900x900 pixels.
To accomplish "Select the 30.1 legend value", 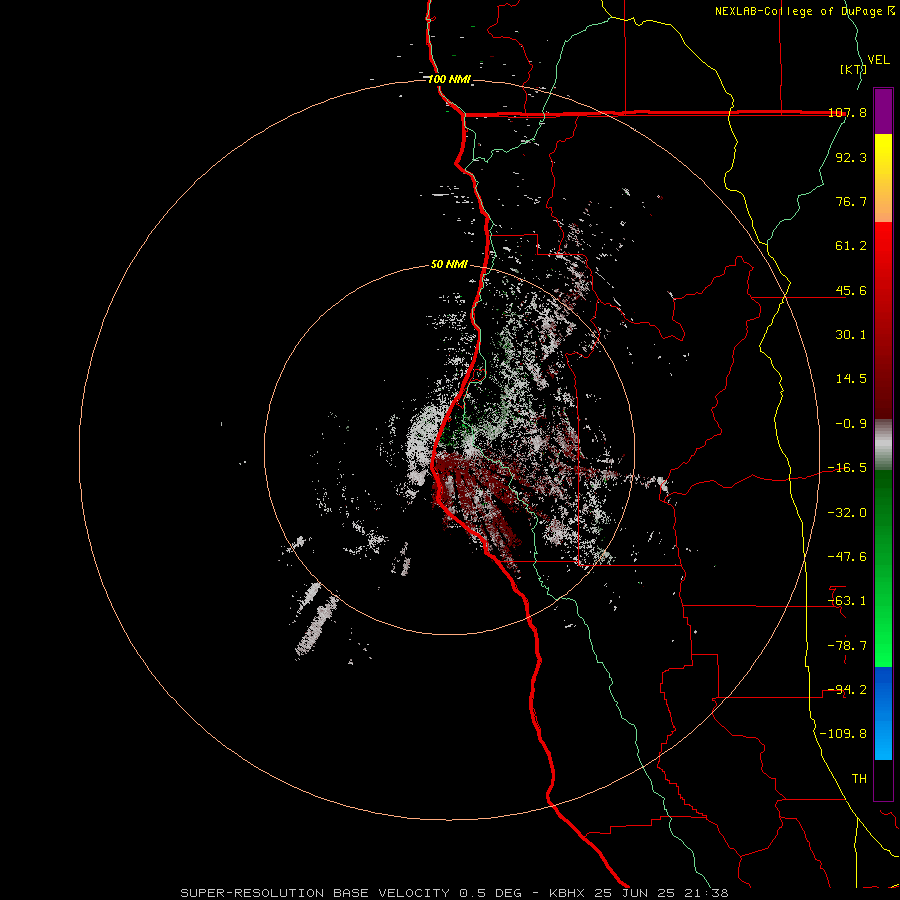I will click(x=851, y=335).
